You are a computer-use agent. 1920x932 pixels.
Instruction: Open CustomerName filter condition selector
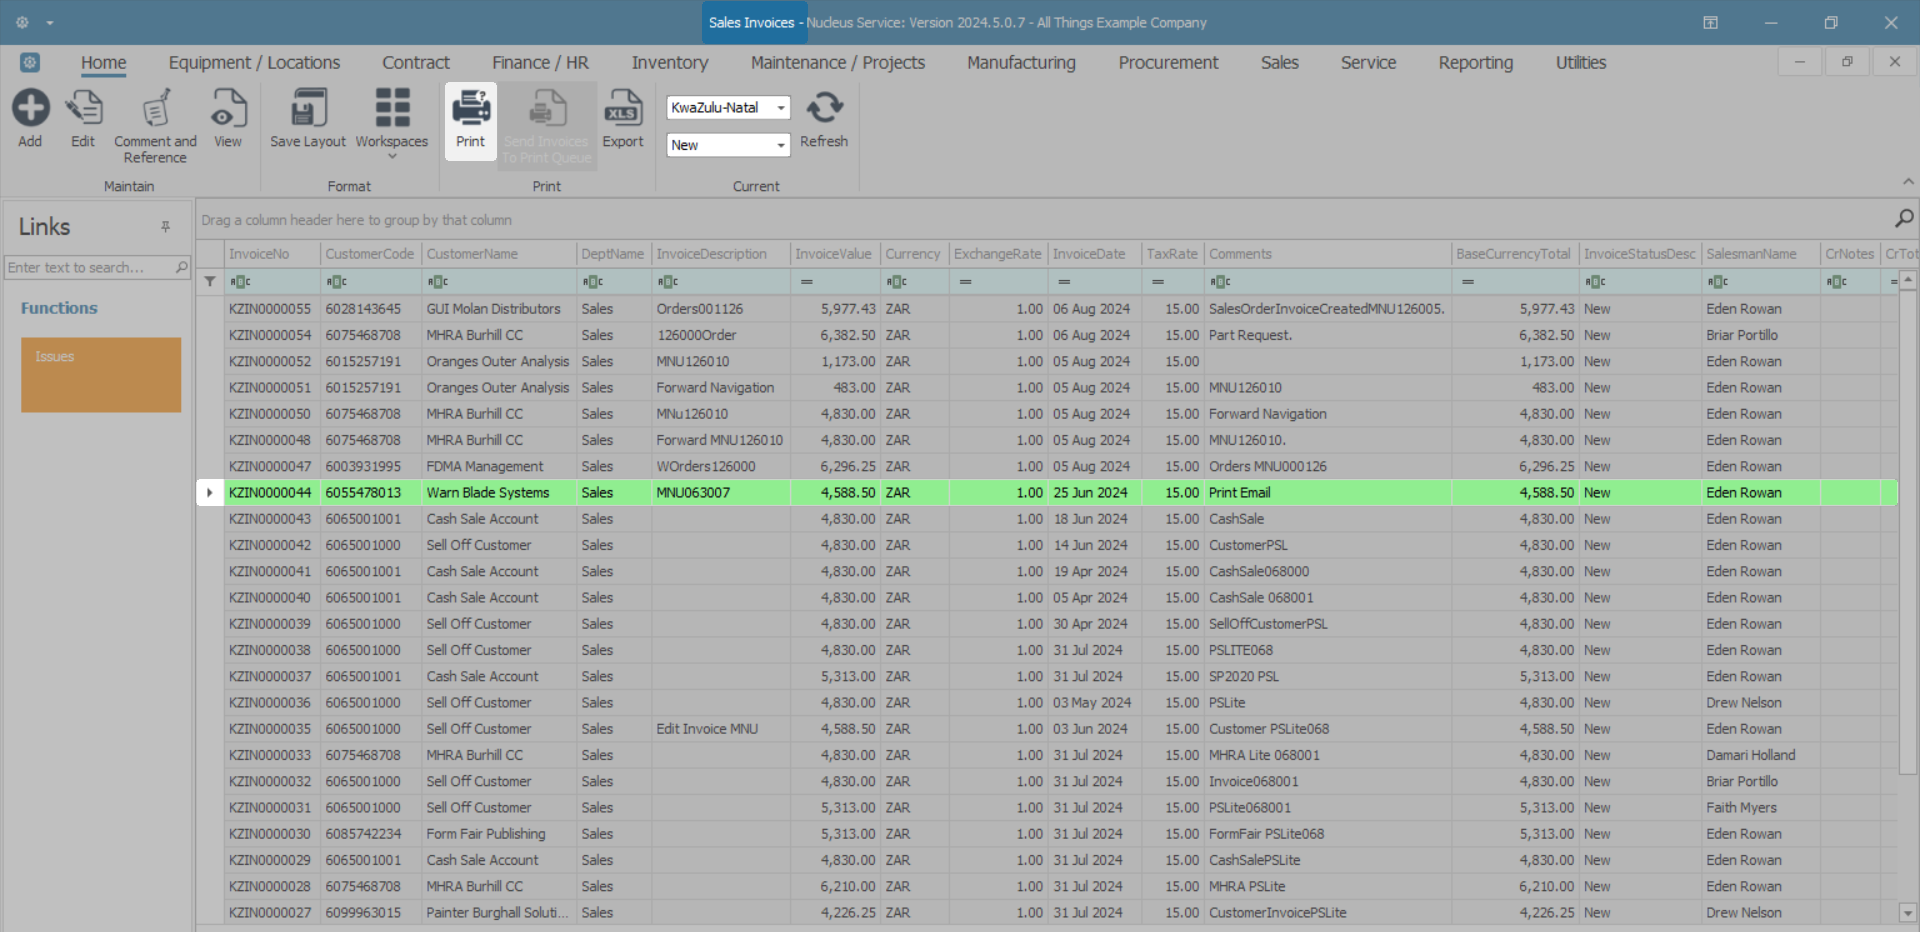(438, 282)
